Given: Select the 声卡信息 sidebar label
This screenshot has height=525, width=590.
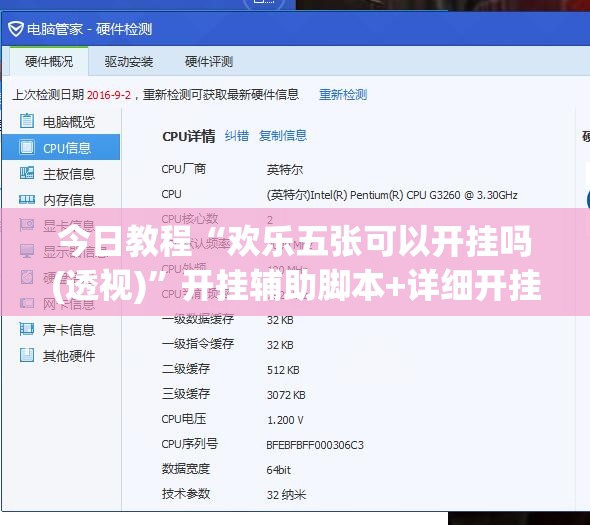Looking at the screenshot, I should [68, 330].
